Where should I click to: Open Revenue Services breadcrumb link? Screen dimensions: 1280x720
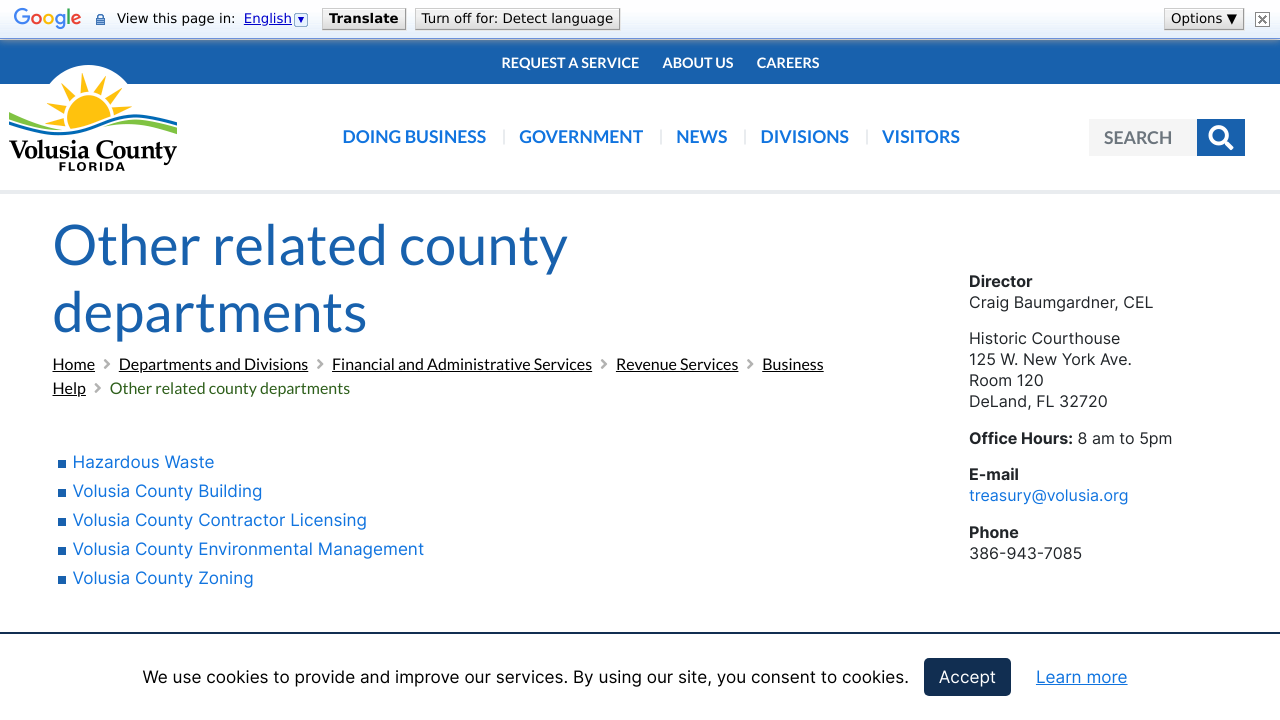677,364
